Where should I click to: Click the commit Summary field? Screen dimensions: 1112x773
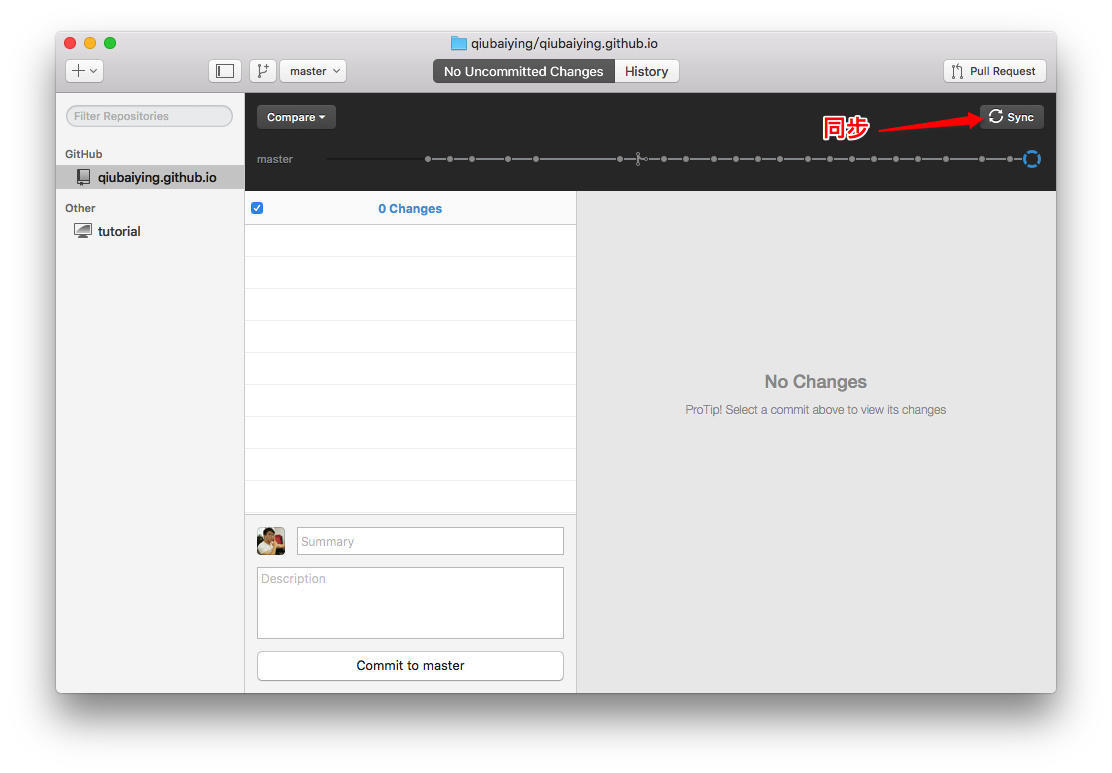coord(430,541)
